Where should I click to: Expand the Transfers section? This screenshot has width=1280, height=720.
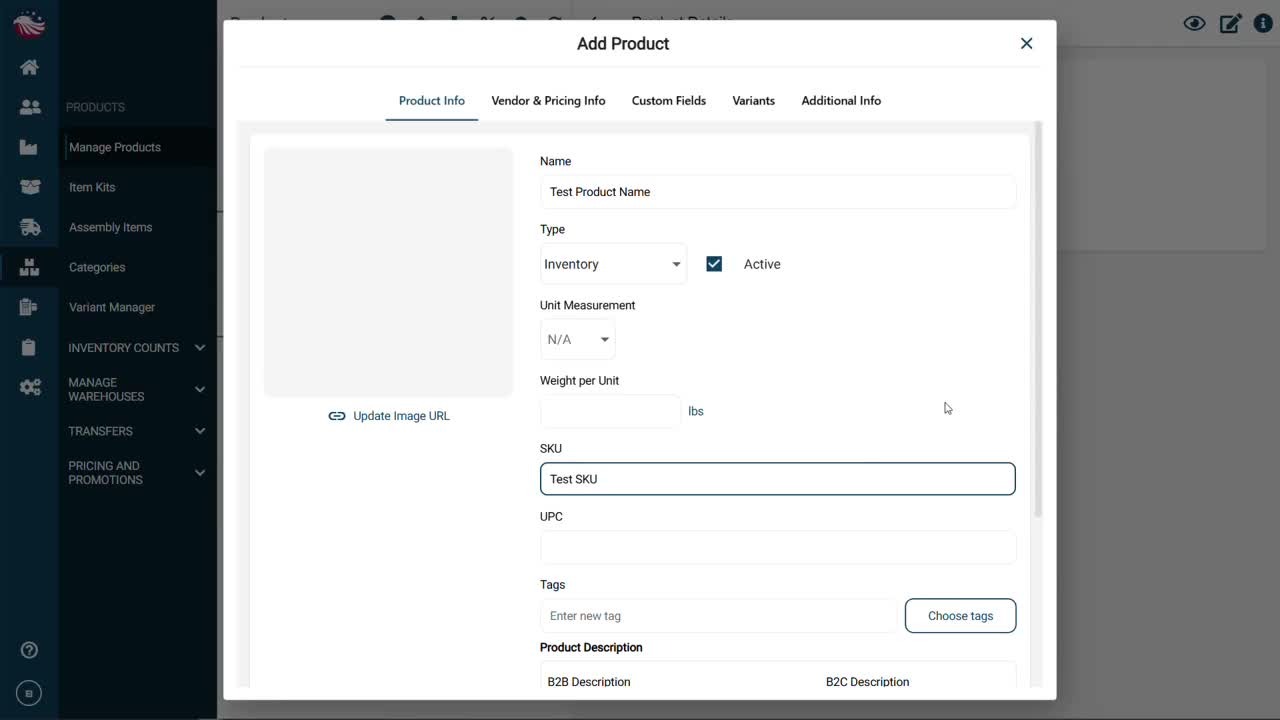(x=137, y=431)
